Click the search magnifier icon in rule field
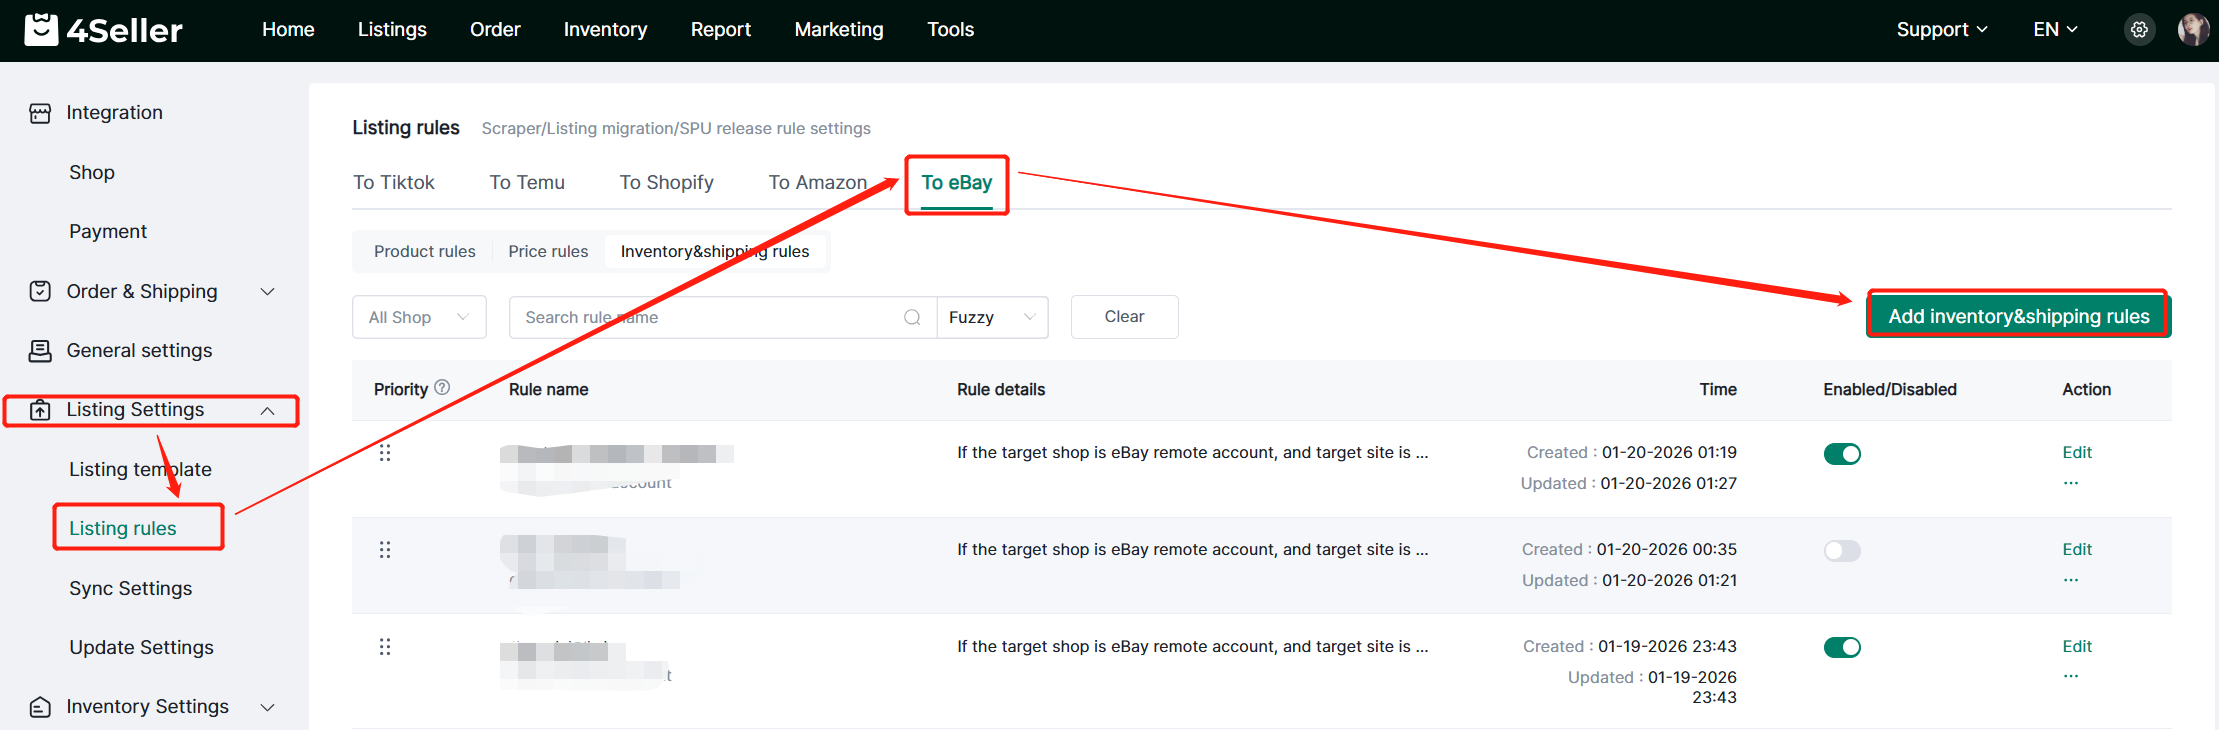Image resolution: width=2219 pixels, height=730 pixels. pos(912,317)
